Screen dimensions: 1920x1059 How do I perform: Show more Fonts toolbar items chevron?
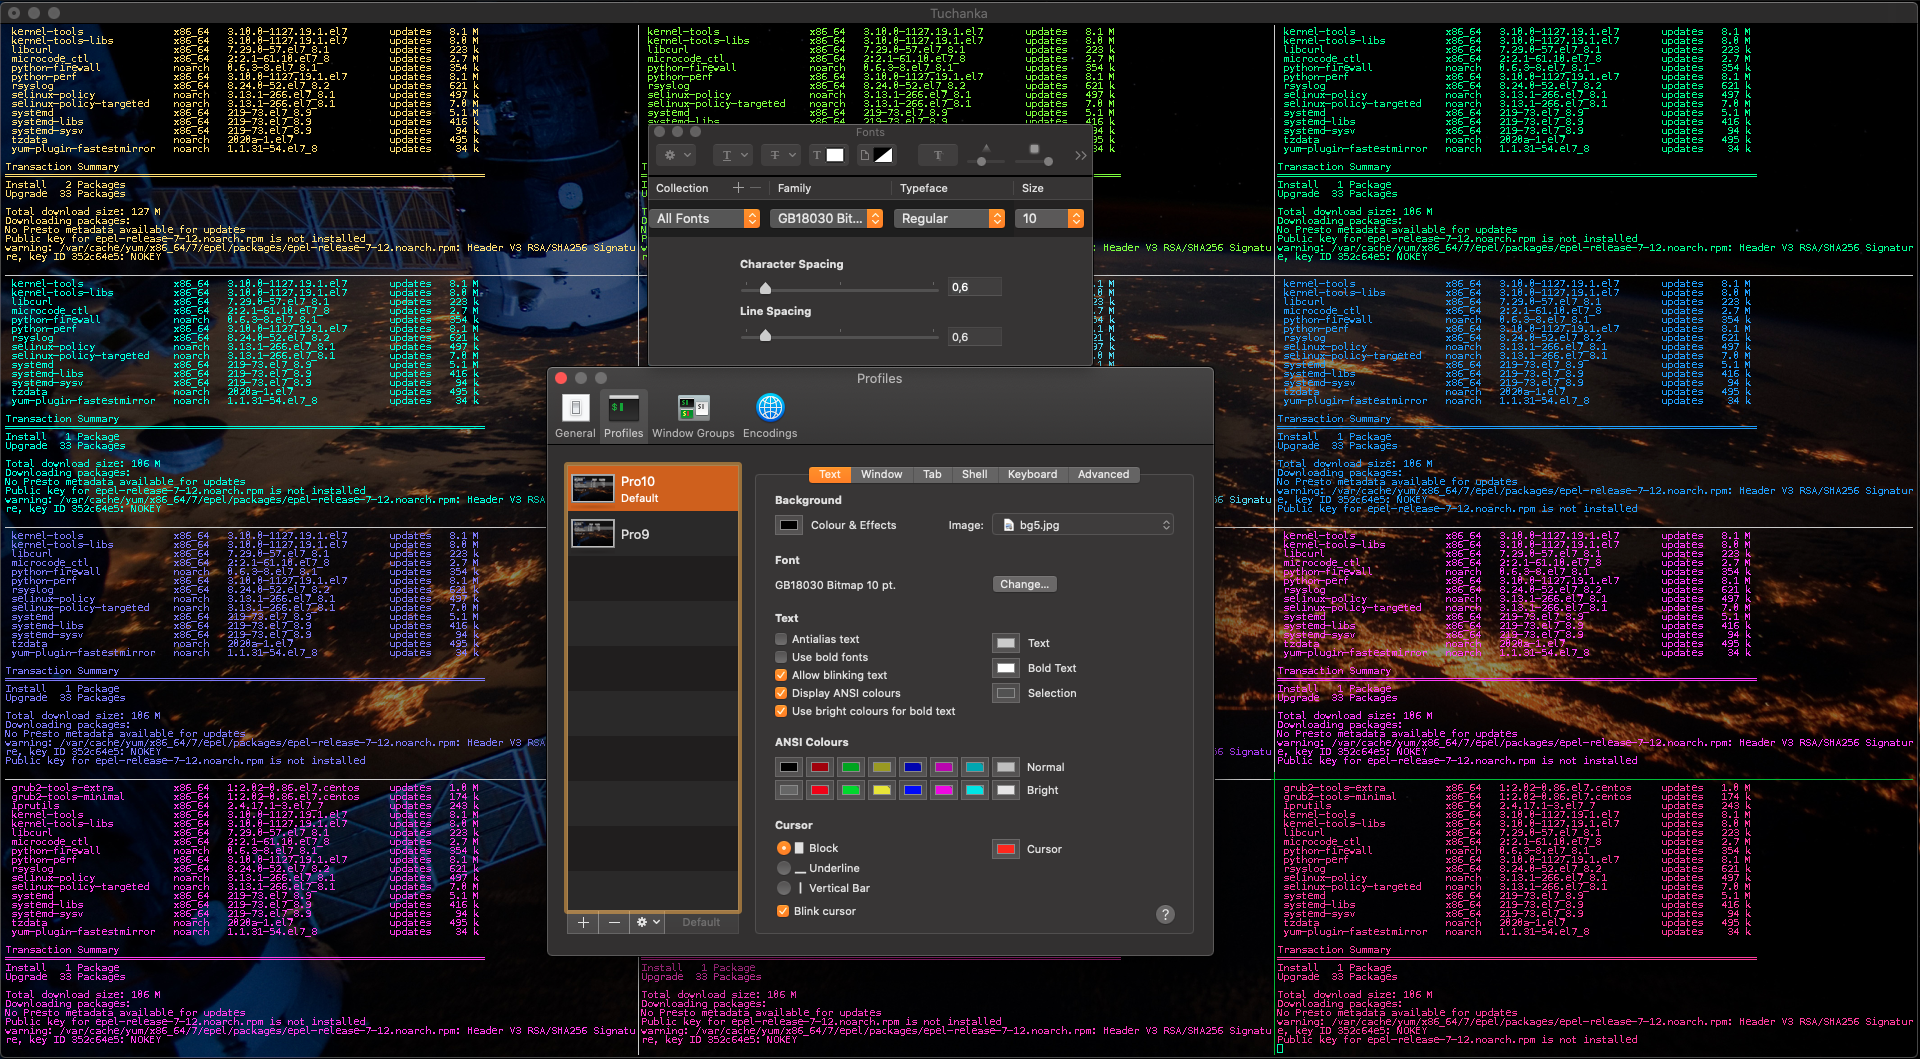tap(1080, 155)
